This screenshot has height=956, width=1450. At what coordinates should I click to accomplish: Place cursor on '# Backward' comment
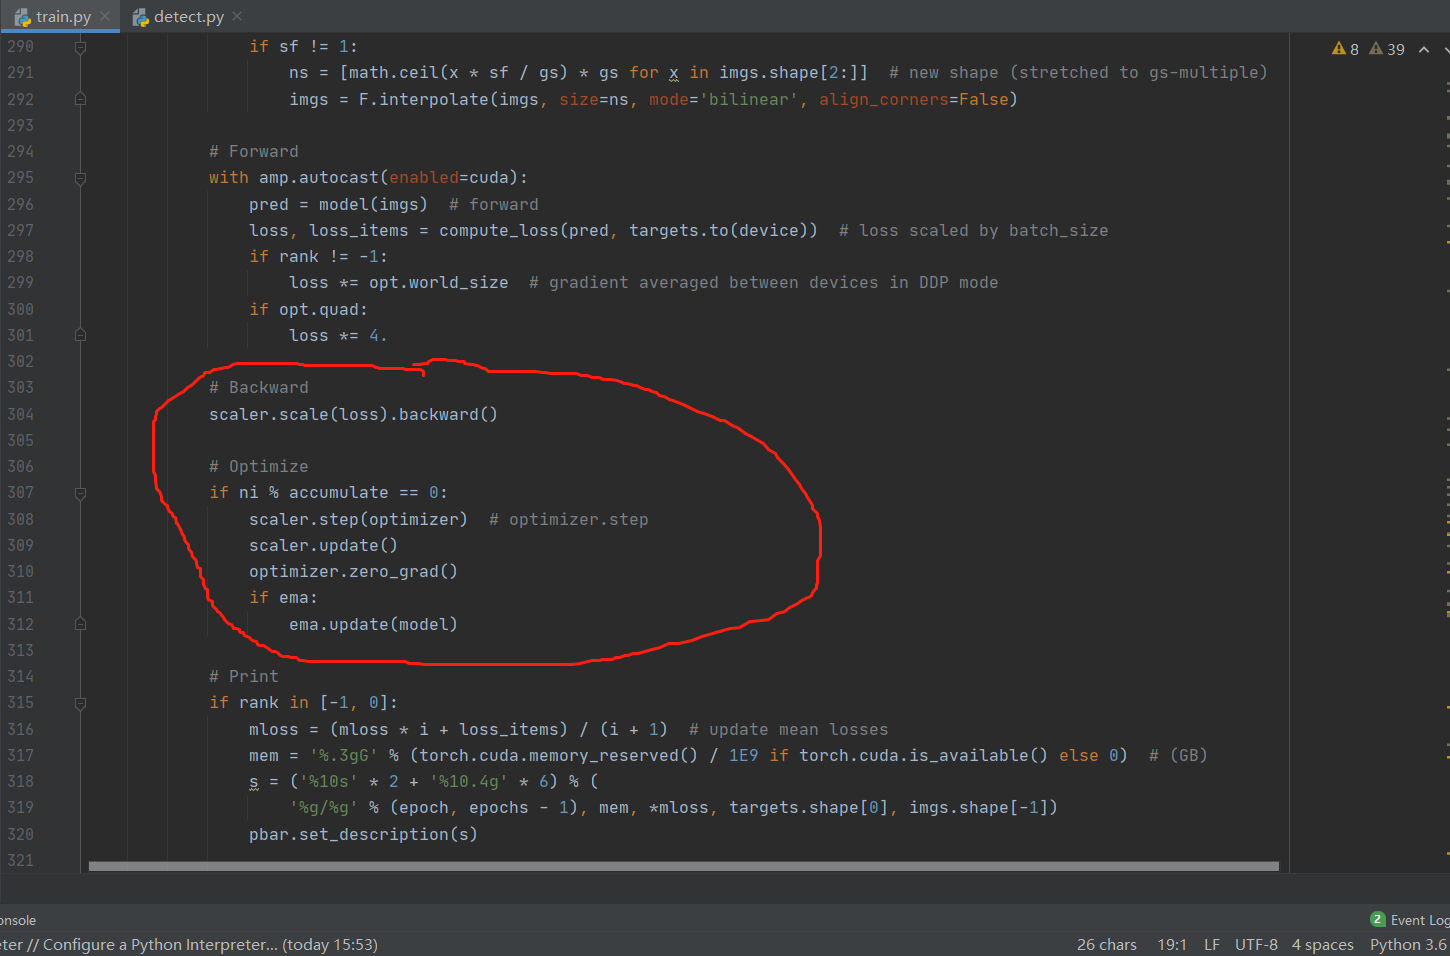258,387
